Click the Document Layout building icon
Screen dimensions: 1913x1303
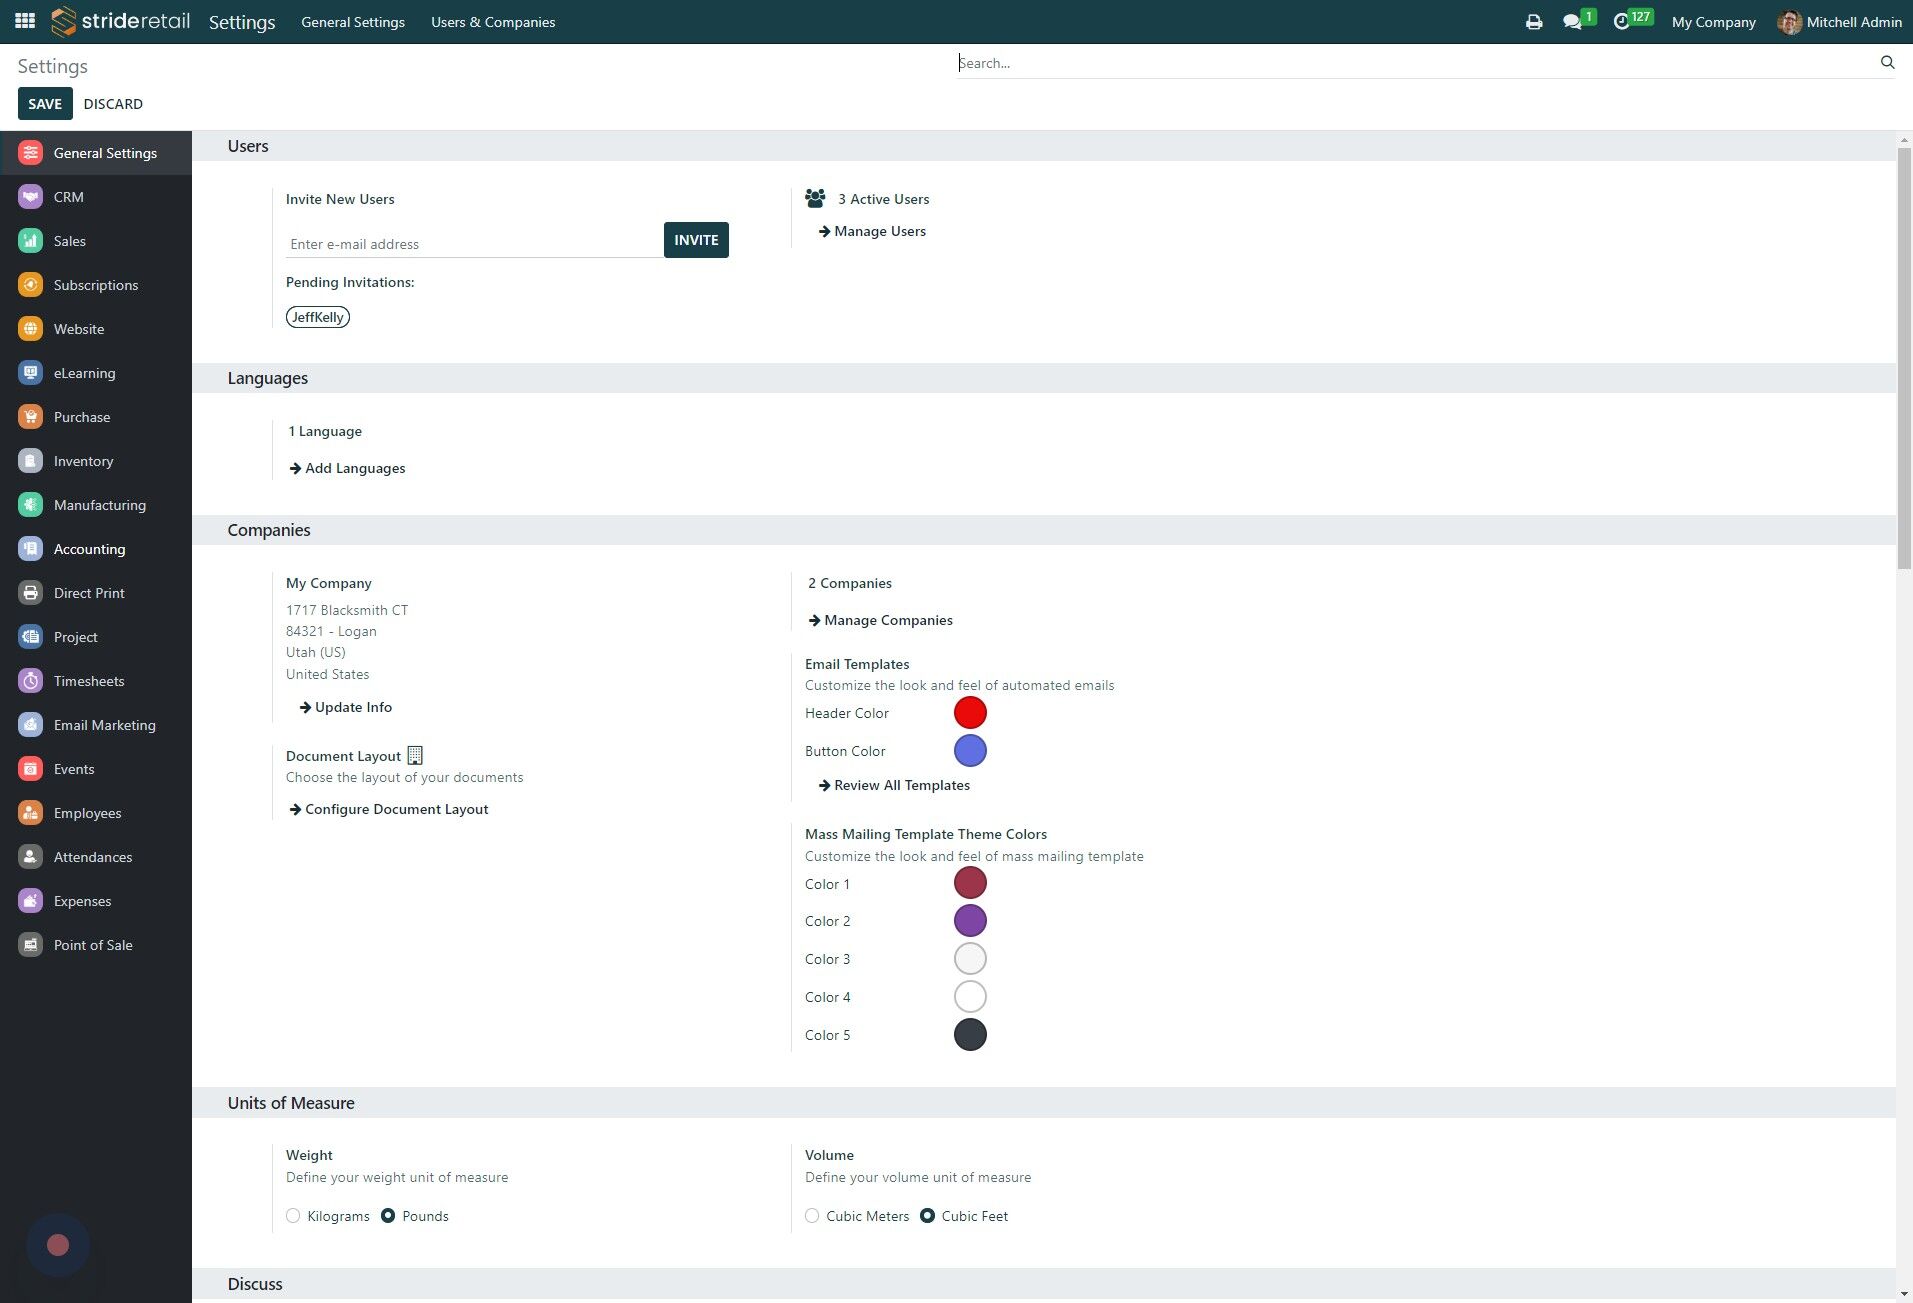pos(415,756)
